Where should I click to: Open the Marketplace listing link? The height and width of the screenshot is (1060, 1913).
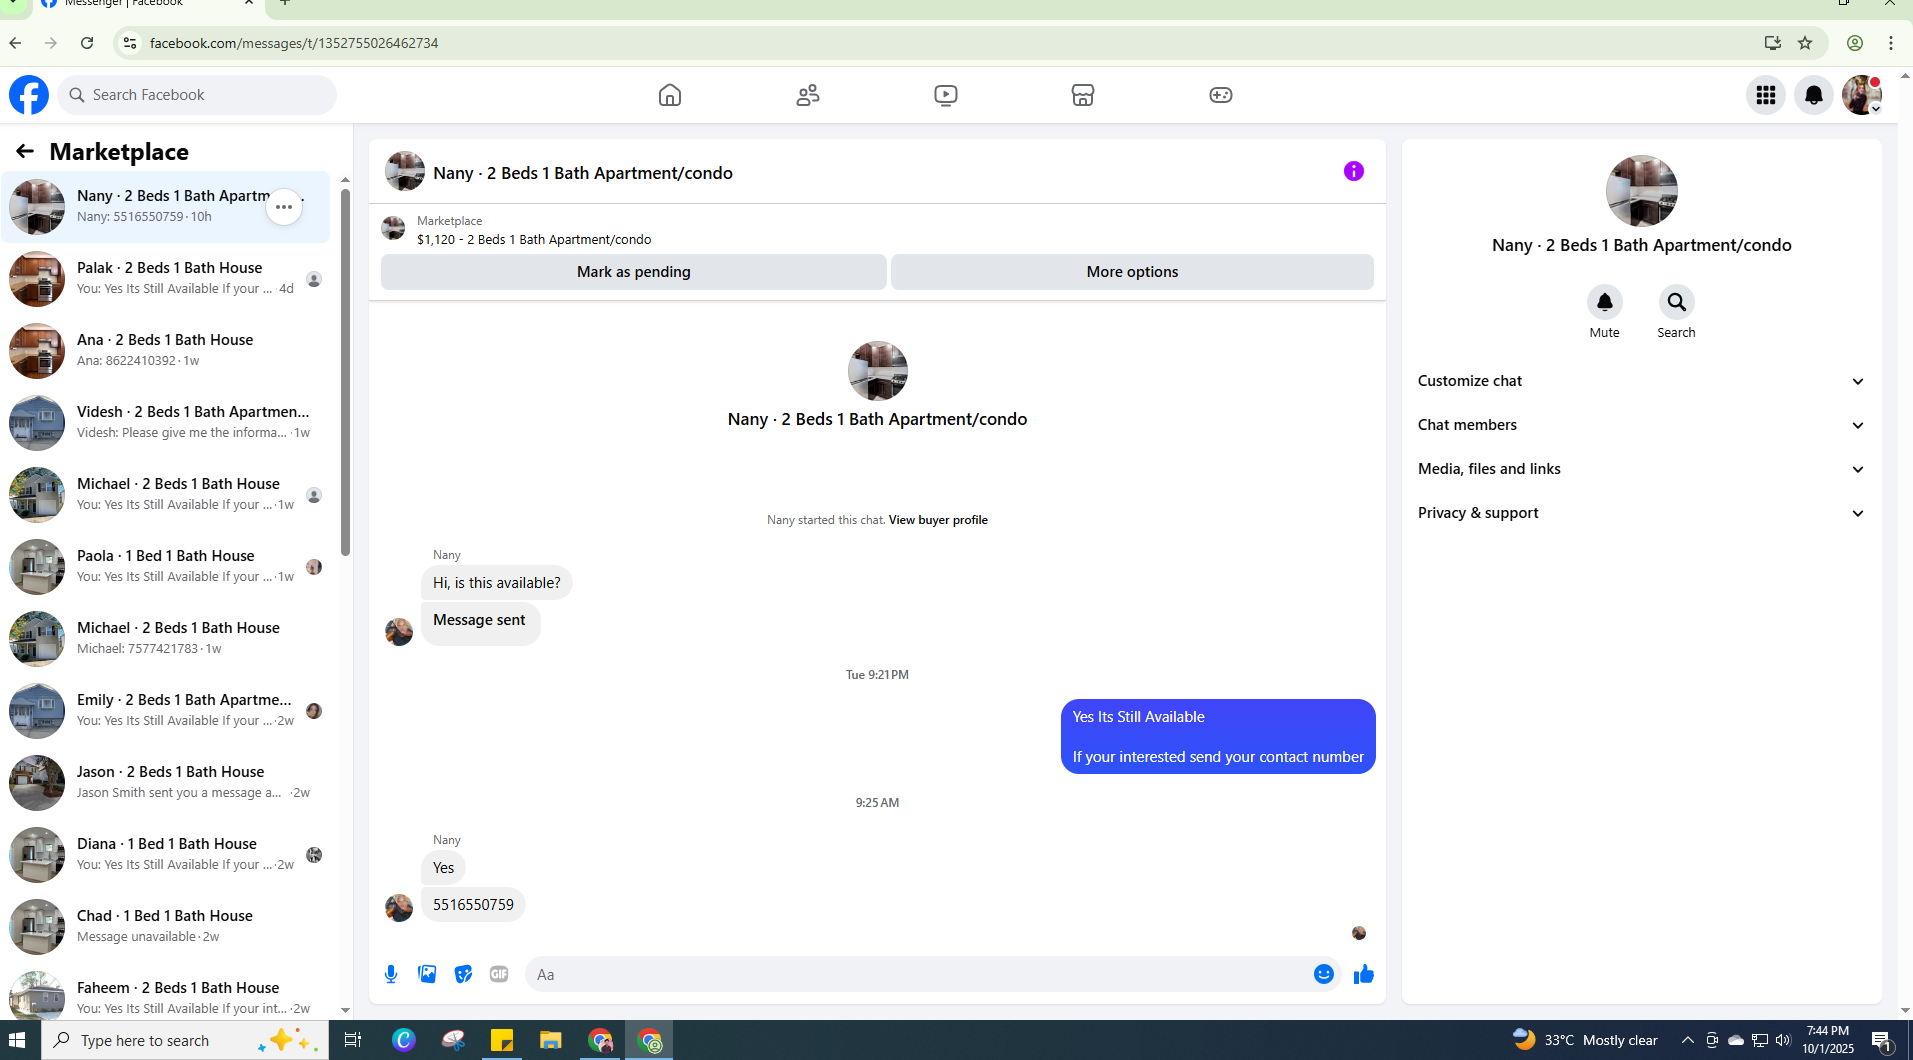tap(533, 239)
